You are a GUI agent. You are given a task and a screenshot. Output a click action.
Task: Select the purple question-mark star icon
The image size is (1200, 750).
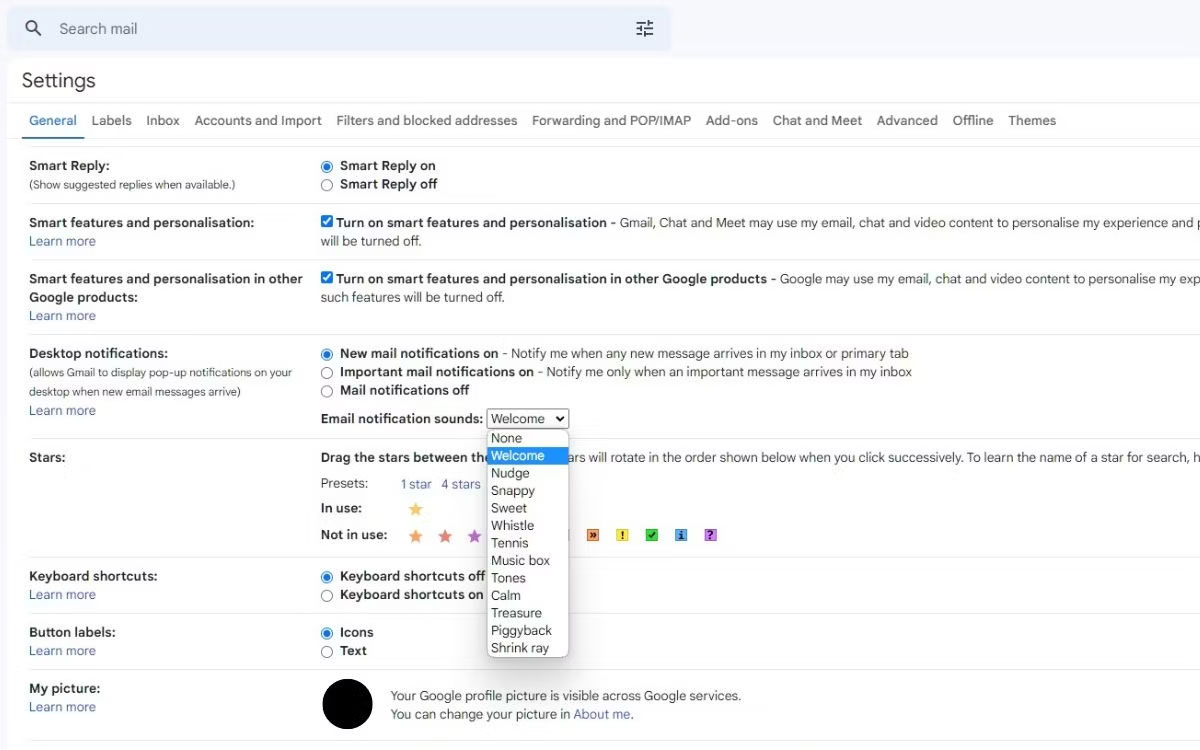710,535
